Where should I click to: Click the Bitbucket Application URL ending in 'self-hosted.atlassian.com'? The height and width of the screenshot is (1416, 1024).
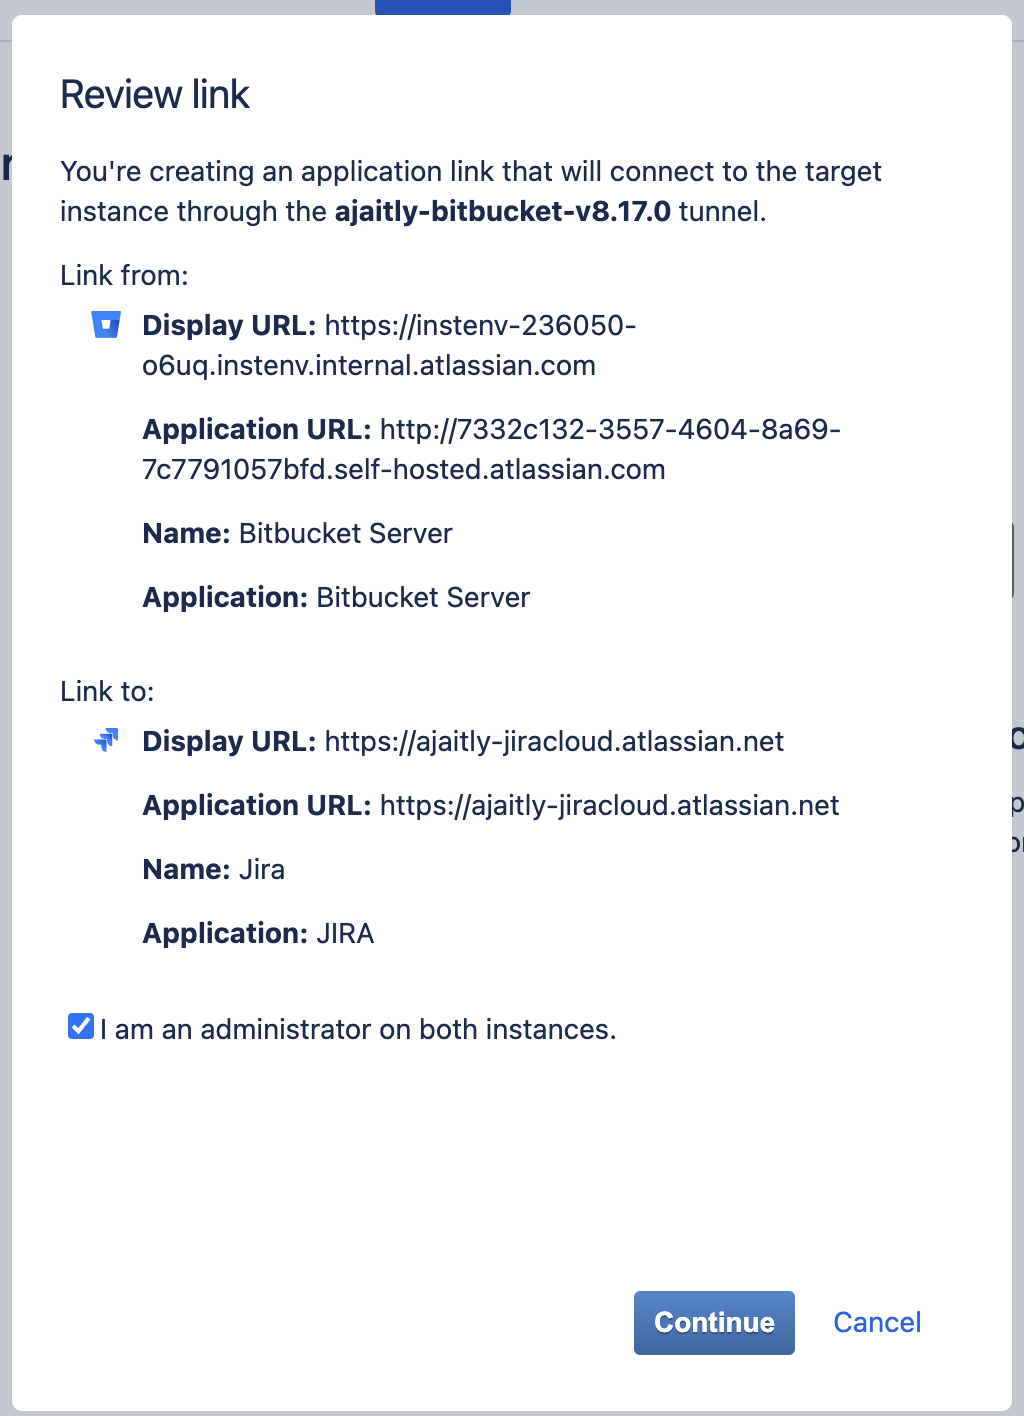pos(492,449)
